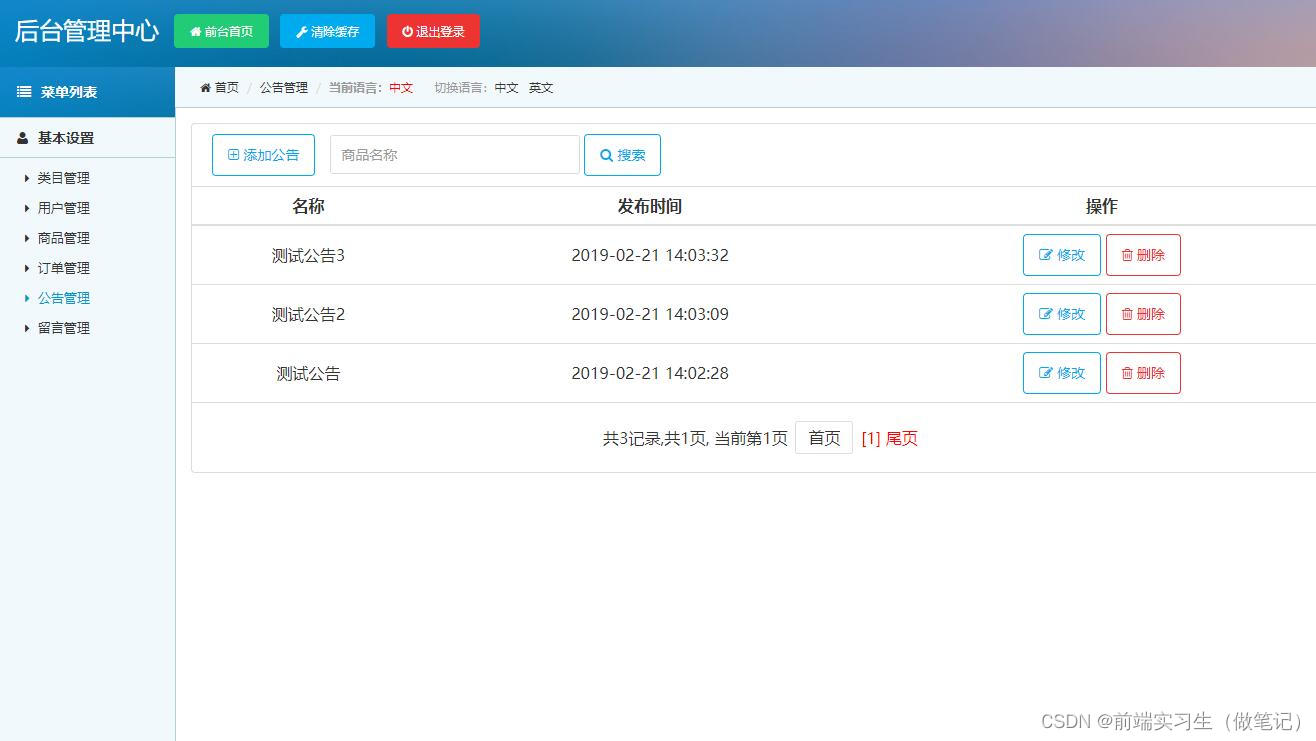Screen dimensions: 1316x741
Task: Click timestamp 2019-02-21 14:03:32
Action: (x=650, y=255)
